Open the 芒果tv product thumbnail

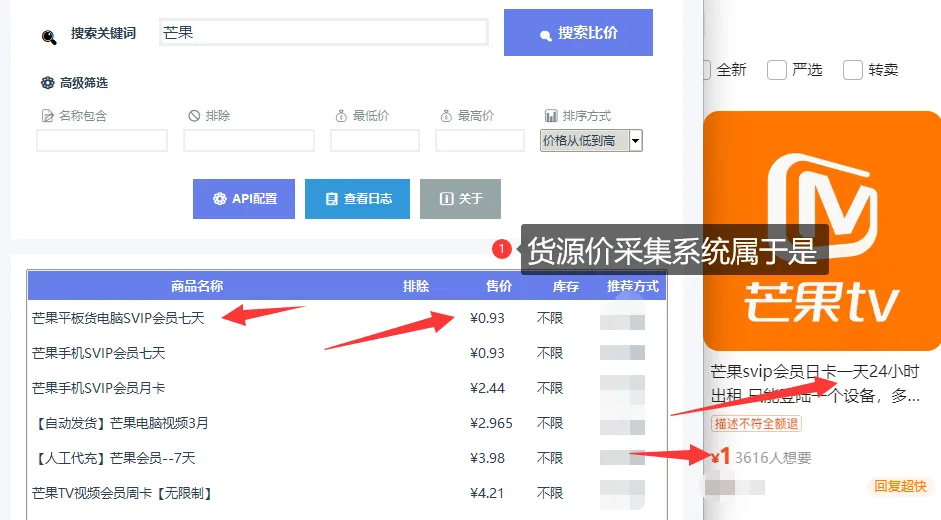coord(822,231)
